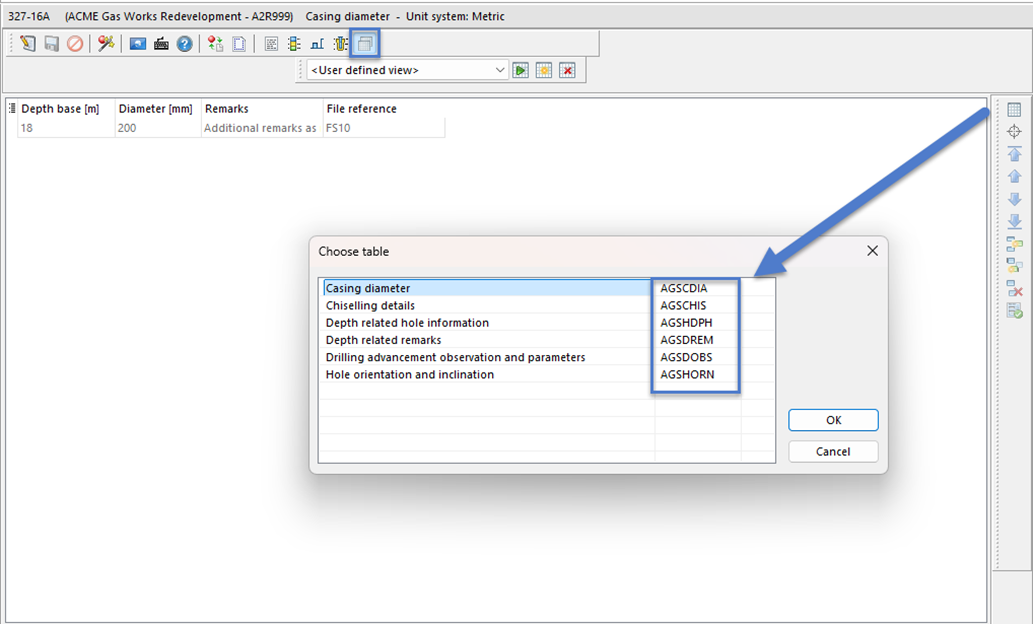Open help with the blue question mark

pyautogui.click(x=185, y=44)
